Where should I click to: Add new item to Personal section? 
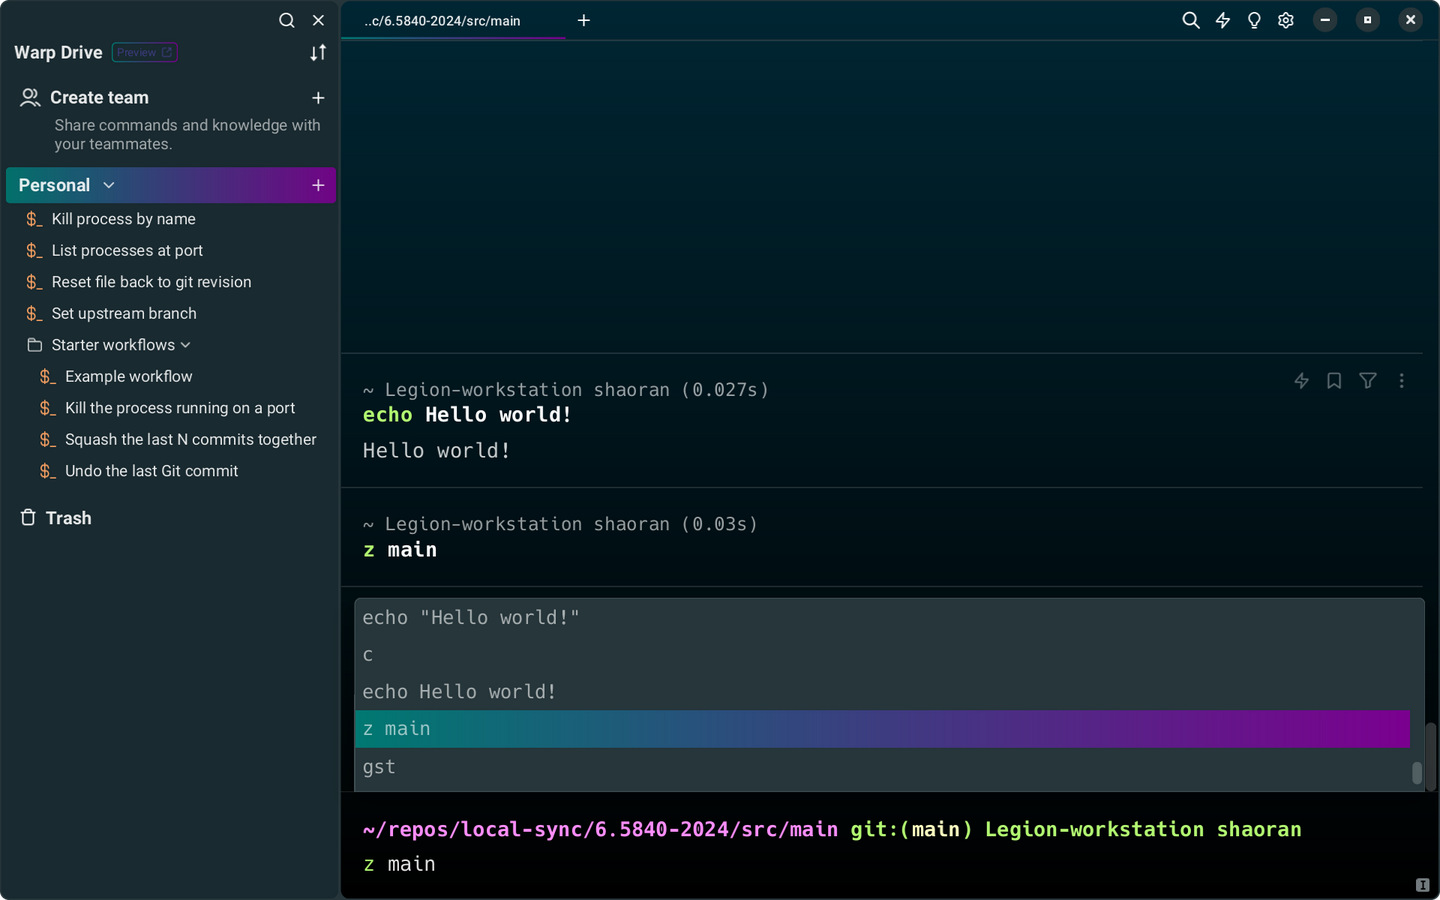[318, 185]
